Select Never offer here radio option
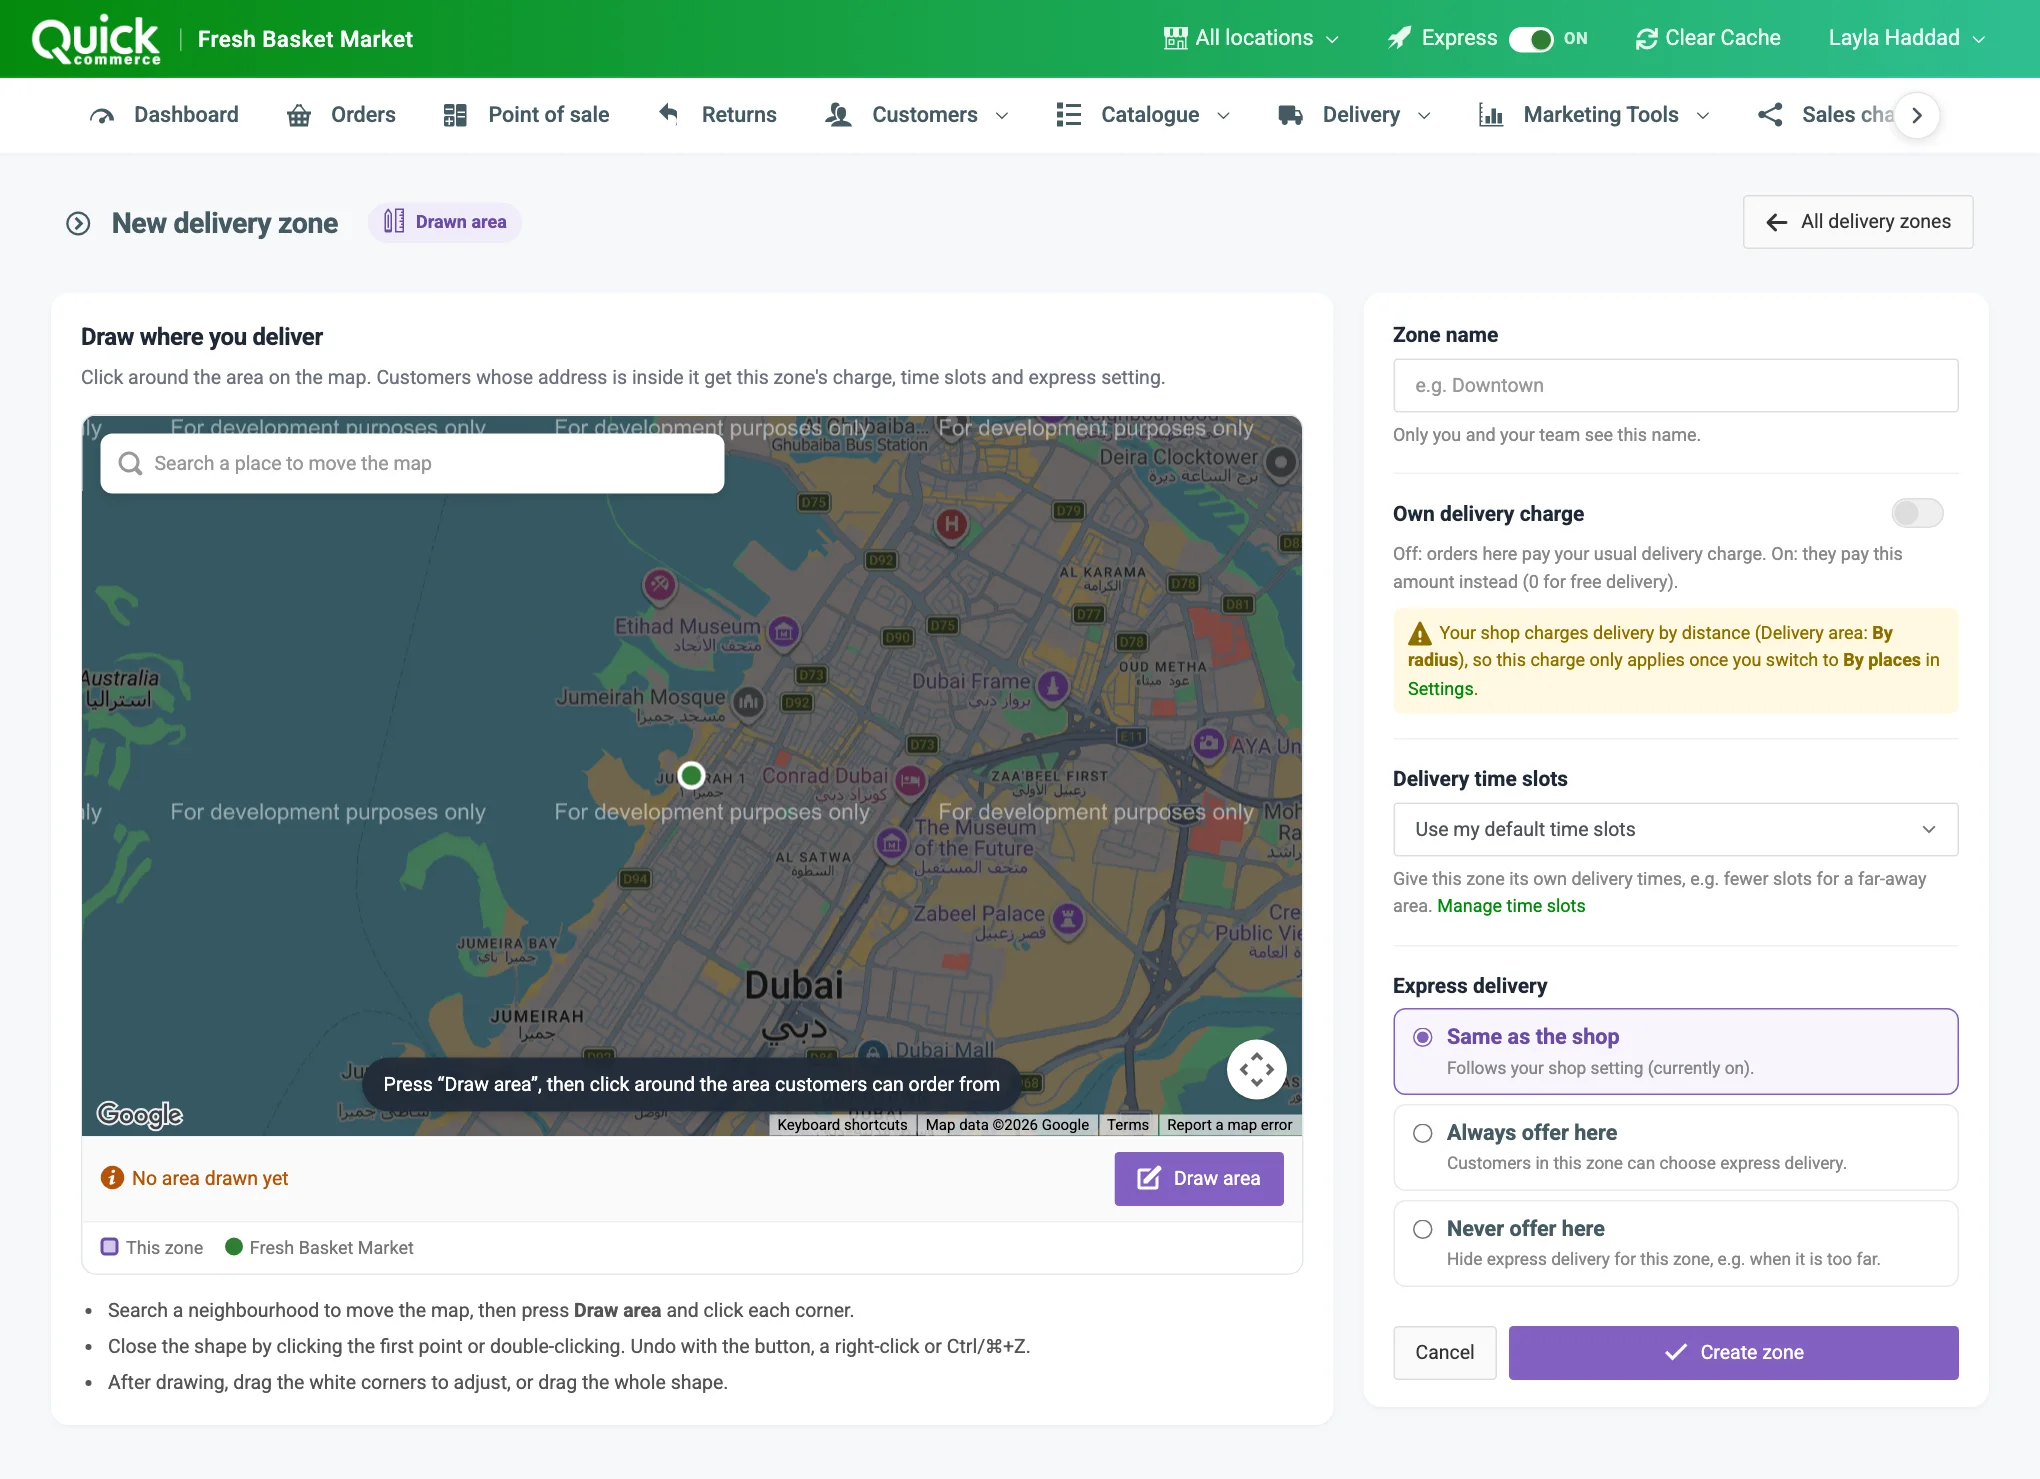This screenshot has height=1479, width=2040. (1675, 1243)
